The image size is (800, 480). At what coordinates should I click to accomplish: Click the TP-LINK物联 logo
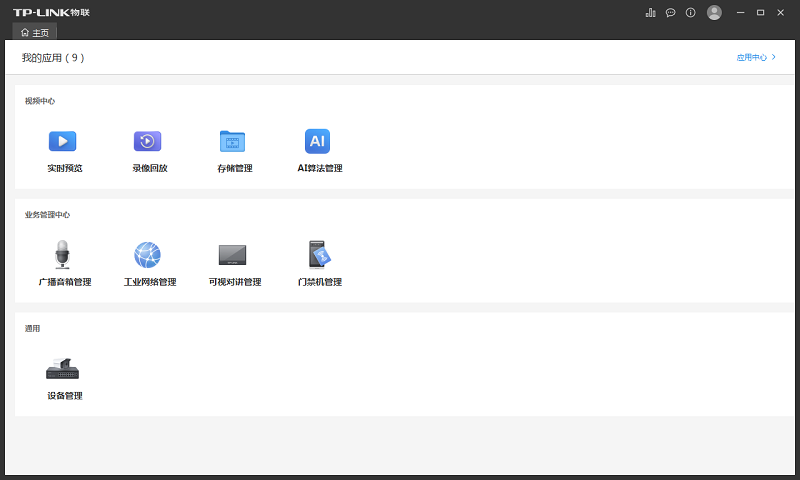coord(51,13)
